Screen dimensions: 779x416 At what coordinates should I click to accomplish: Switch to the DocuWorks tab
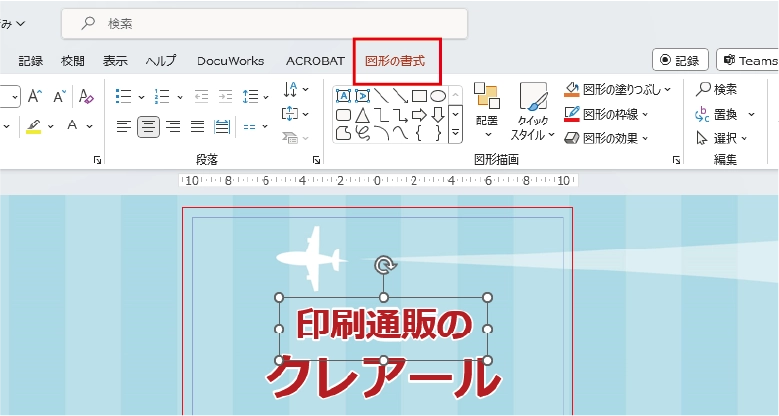pos(231,61)
